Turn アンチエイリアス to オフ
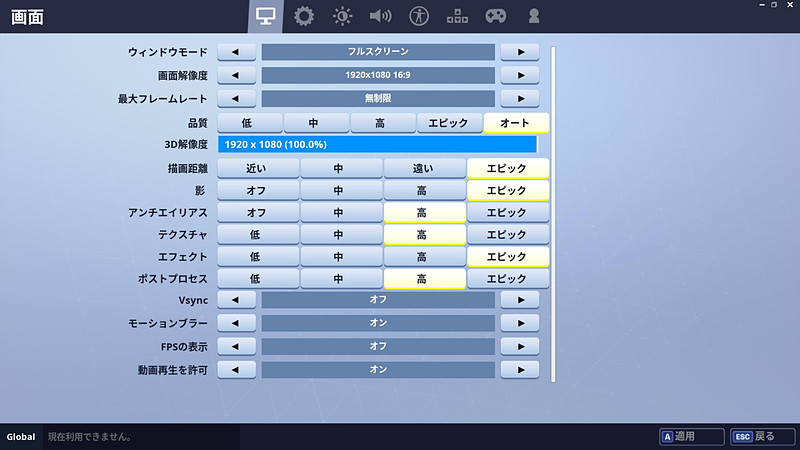Screen dimensions: 800x450 coord(258,213)
